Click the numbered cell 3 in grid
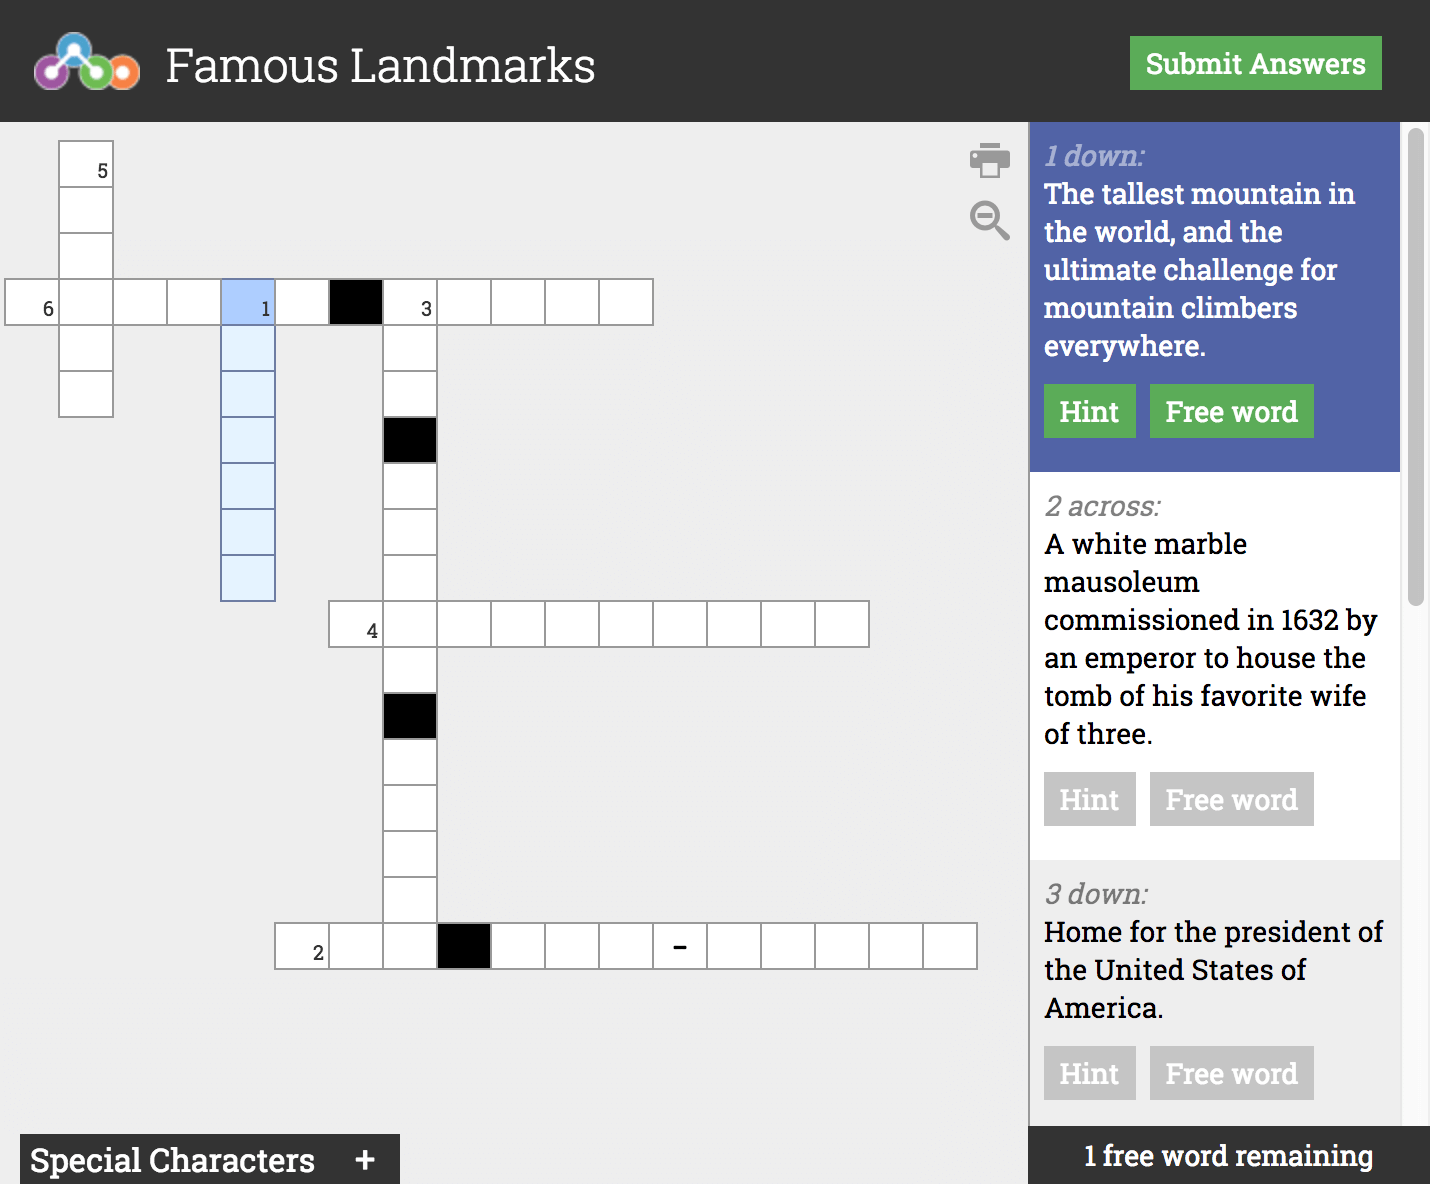1430x1184 pixels. coord(410,302)
